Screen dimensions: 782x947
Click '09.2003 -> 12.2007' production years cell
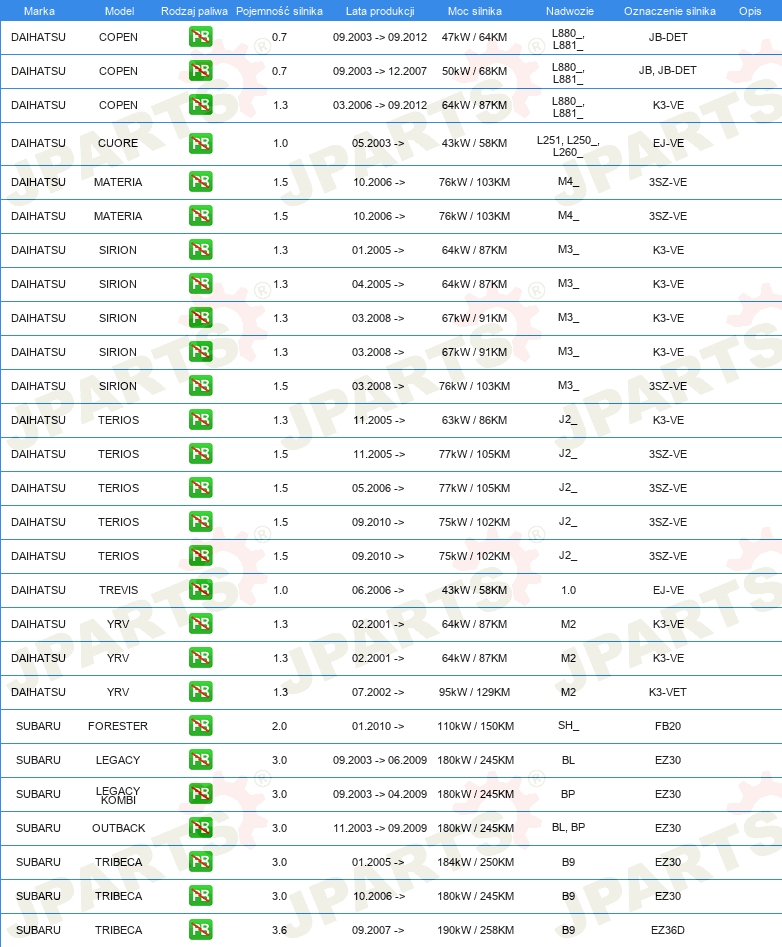pos(380,71)
